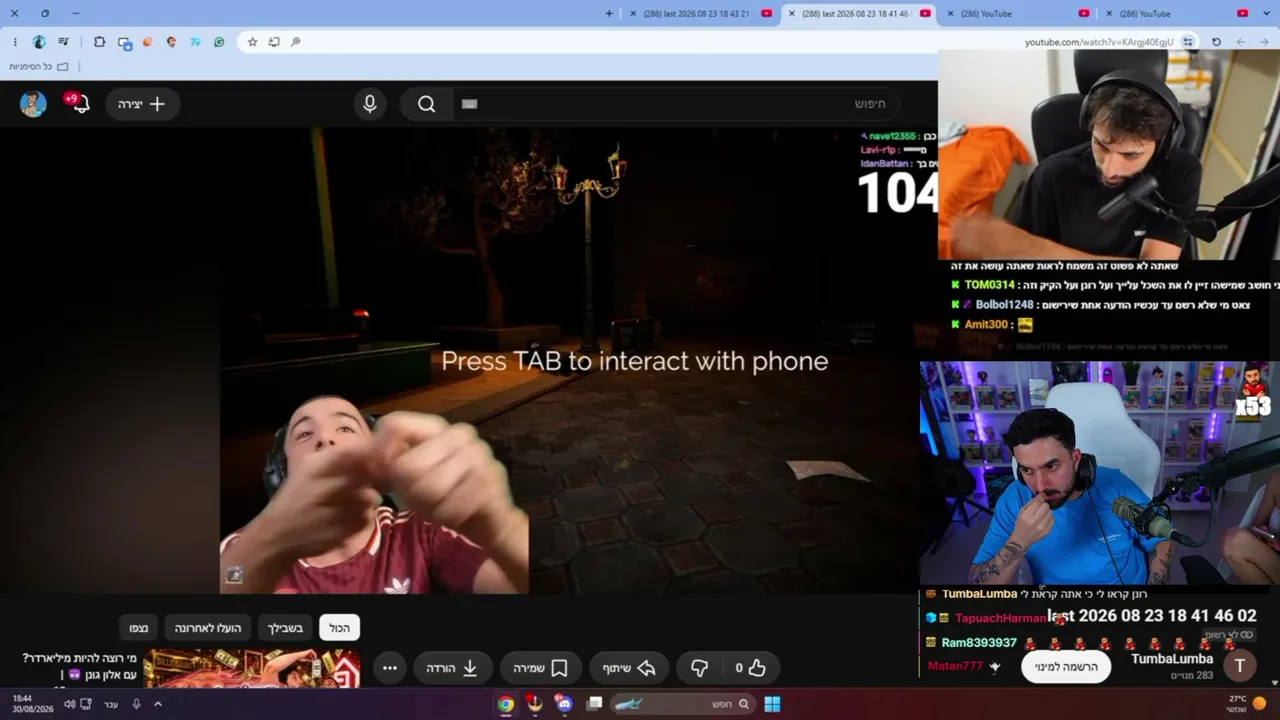Viewport: 1280px width, 720px height.
Task: Open the recommended video thumbnail
Action: coord(252,668)
